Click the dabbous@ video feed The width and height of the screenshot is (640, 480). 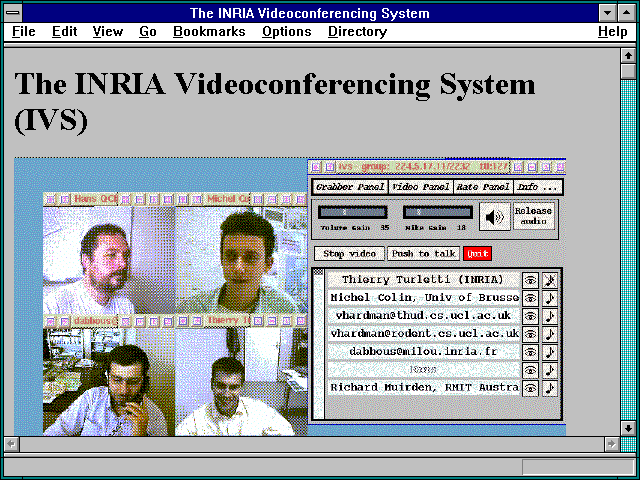click(x=109, y=382)
